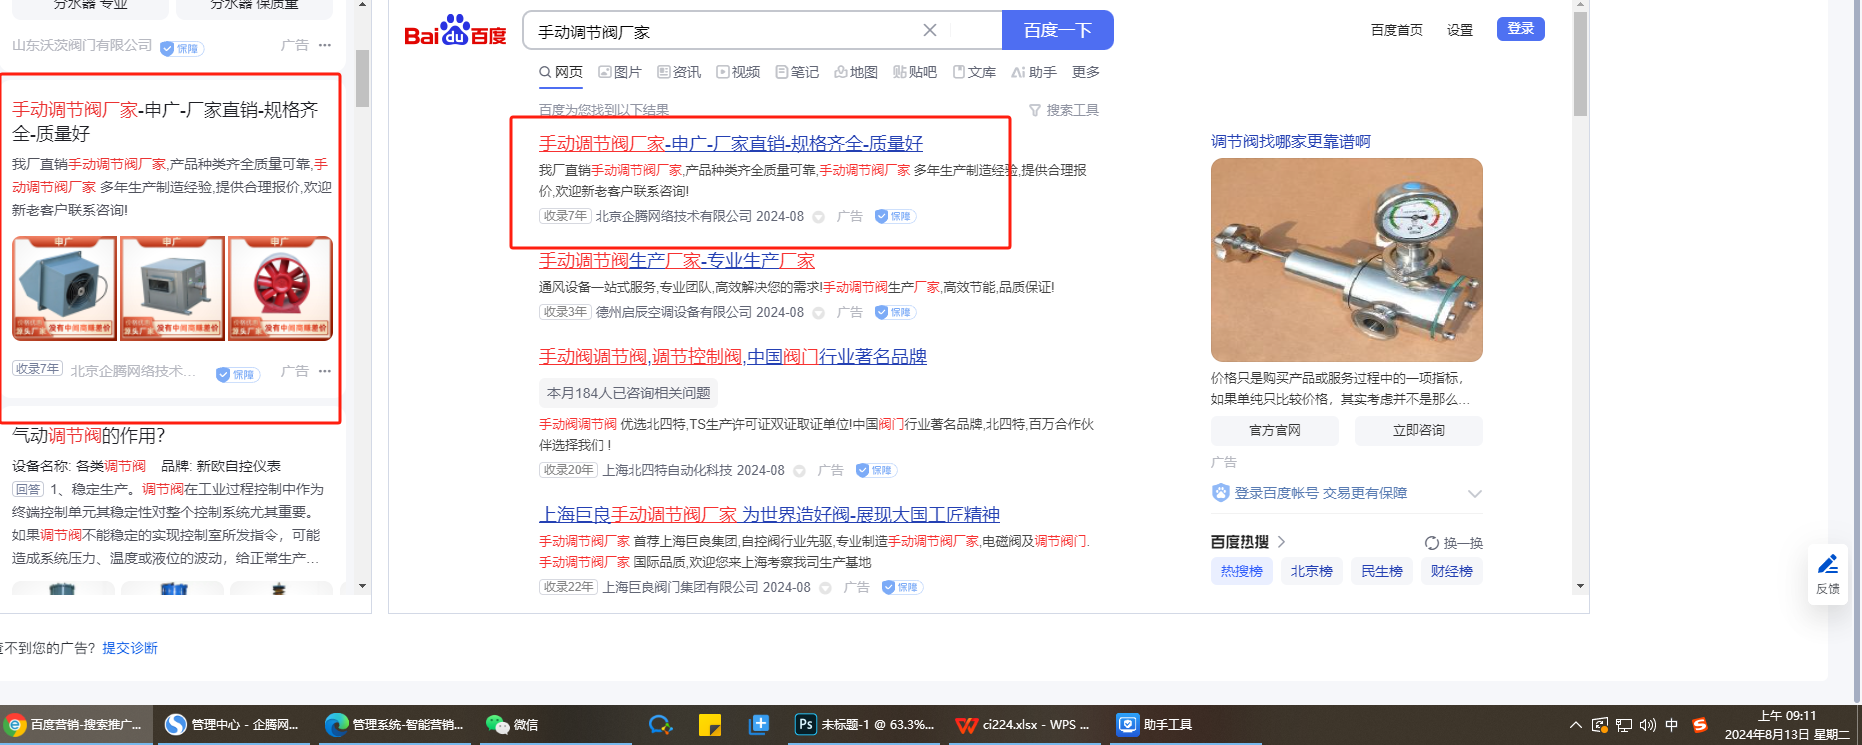Click the 百度一下 search button
Viewport: 1862px width, 745px height.
click(x=1057, y=30)
